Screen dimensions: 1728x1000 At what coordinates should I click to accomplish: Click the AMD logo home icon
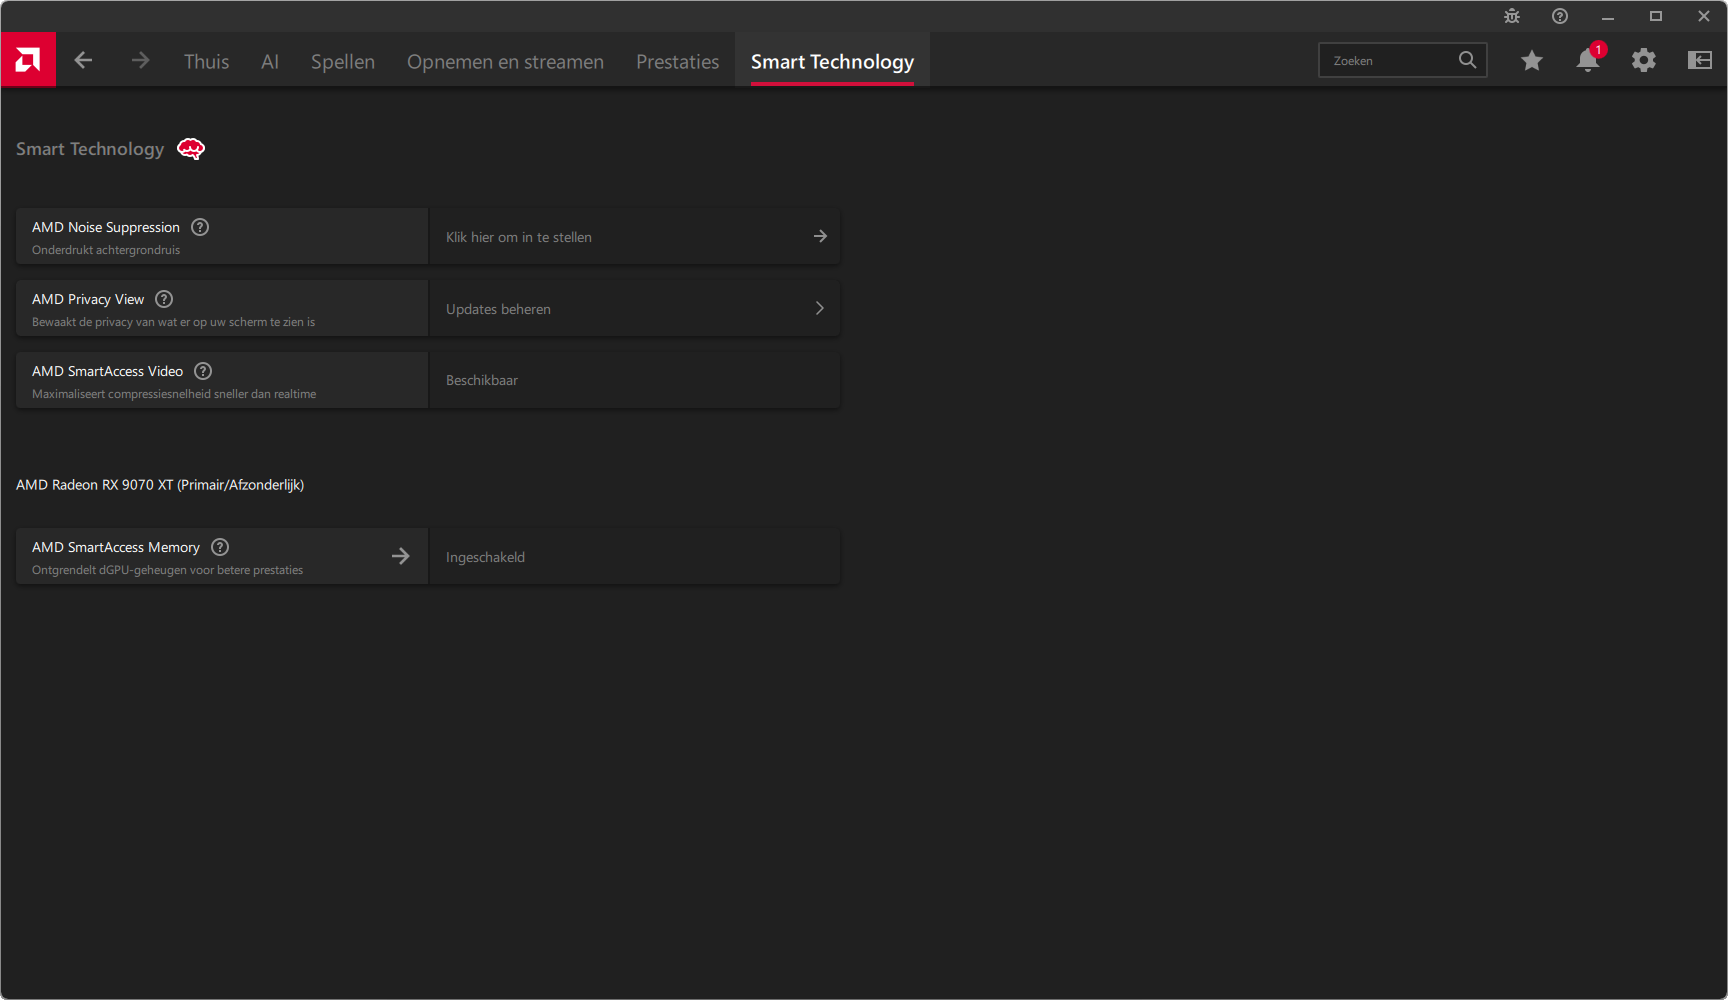pos(28,60)
